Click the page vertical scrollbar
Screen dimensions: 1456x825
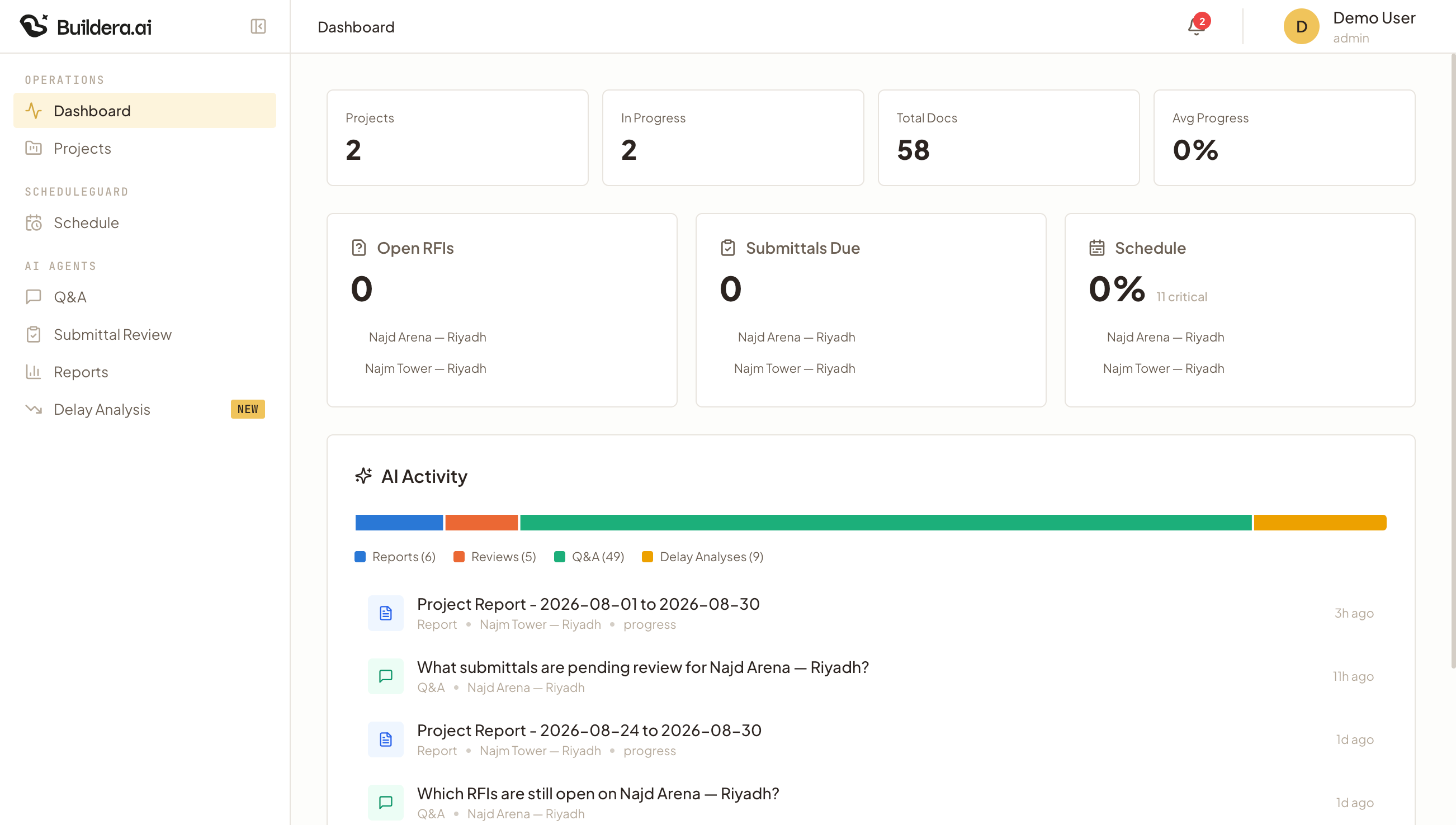coord(1452,360)
